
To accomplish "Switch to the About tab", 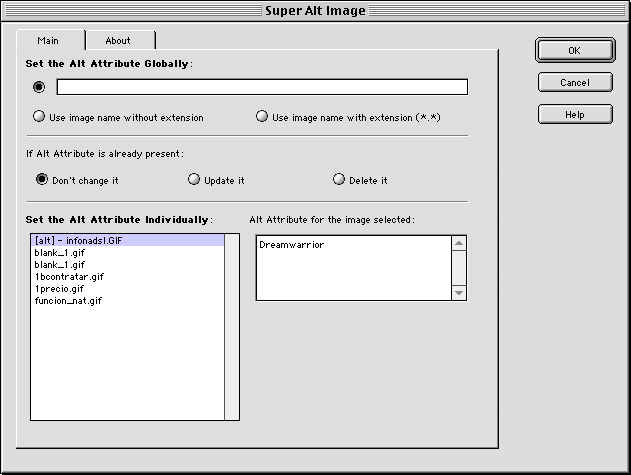I will point(118,40).
